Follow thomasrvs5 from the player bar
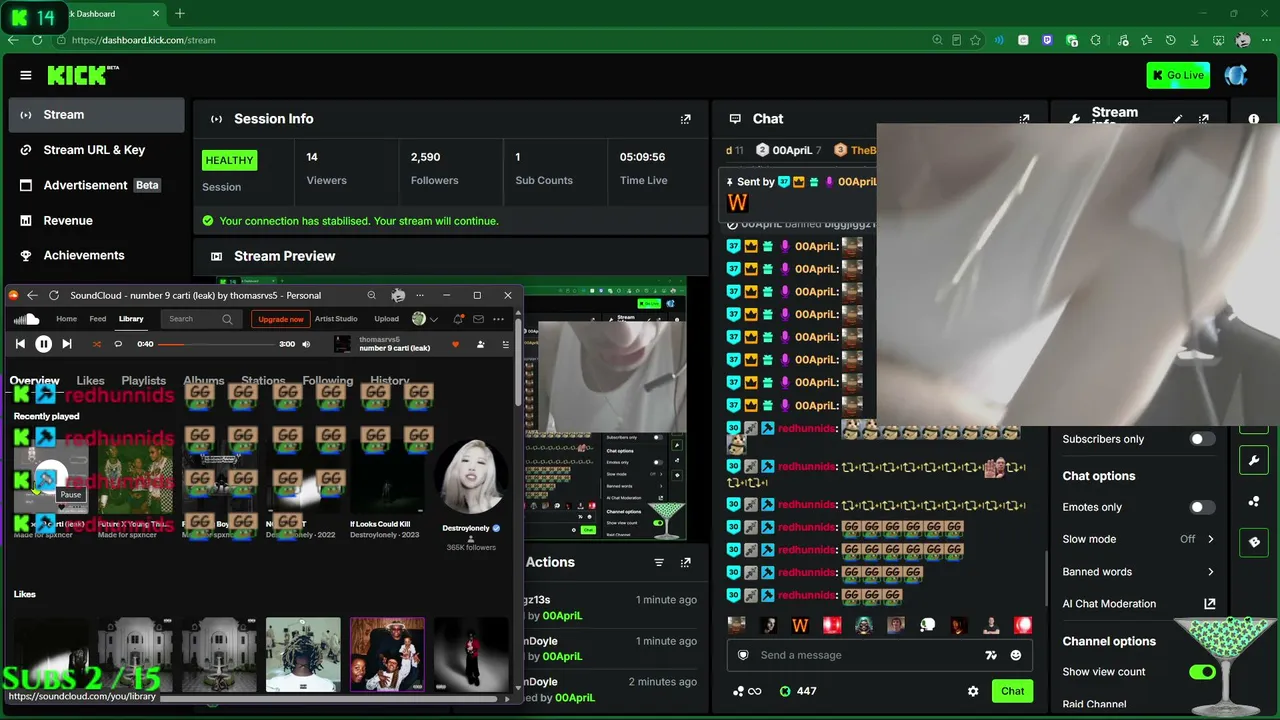 tap(480, 344)
